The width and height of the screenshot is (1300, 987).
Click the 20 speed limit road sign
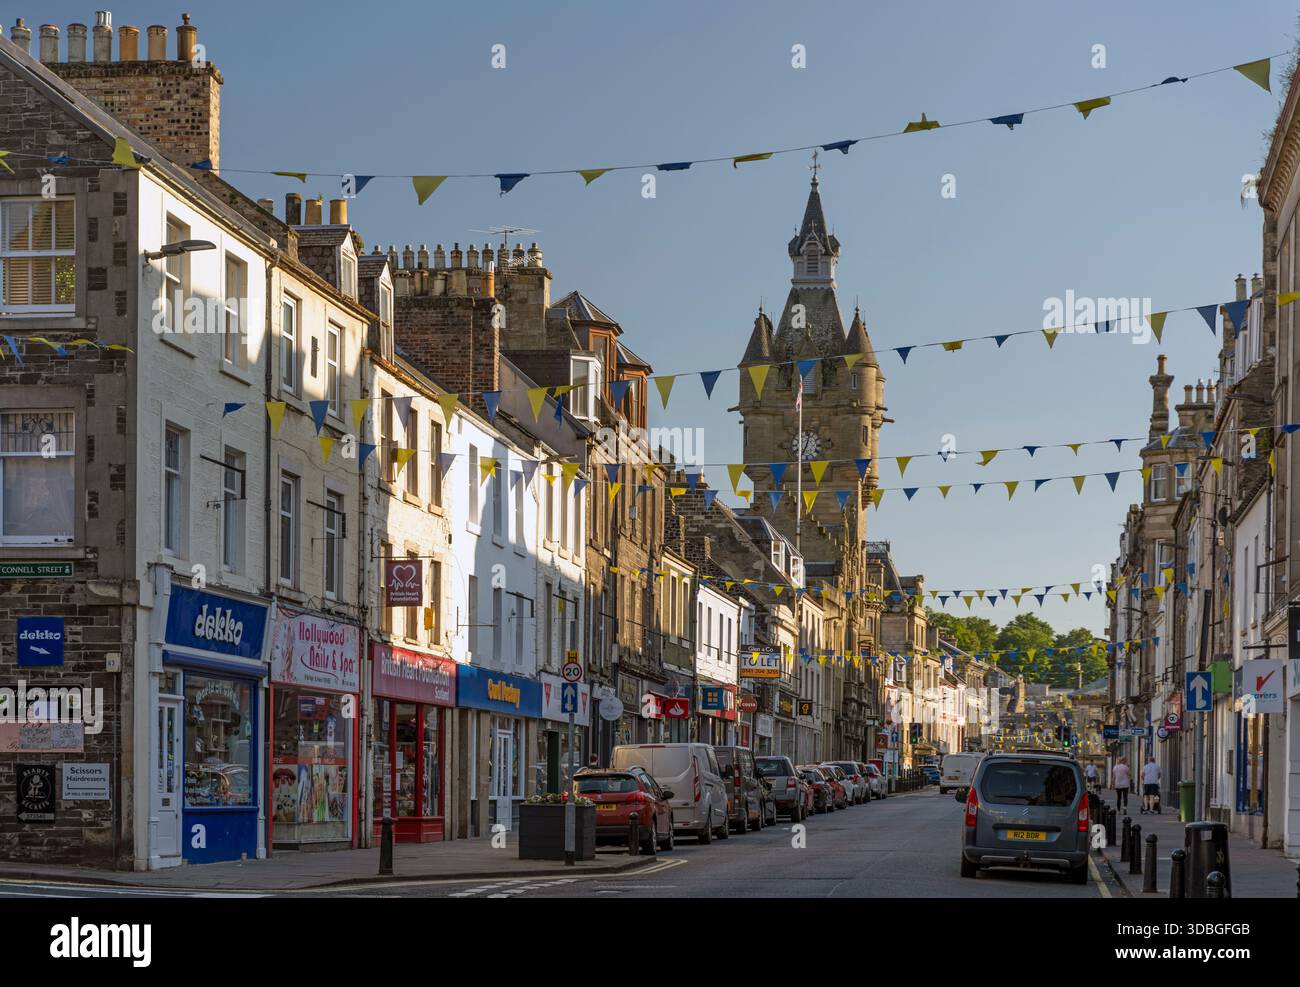click(572, 671)
